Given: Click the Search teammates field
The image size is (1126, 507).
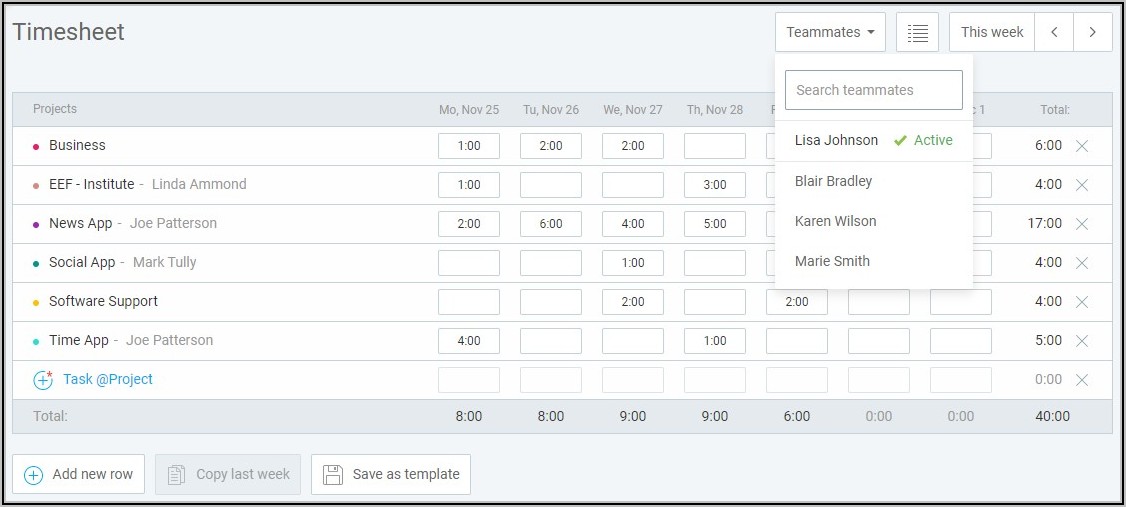Looking at the screenshot, I should coord(873,90).
